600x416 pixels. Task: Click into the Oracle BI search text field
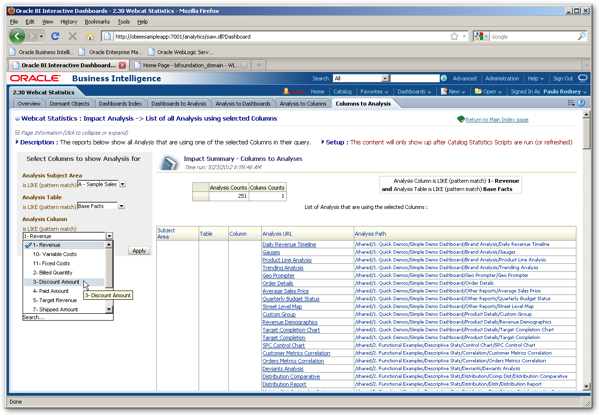(415, 78)
